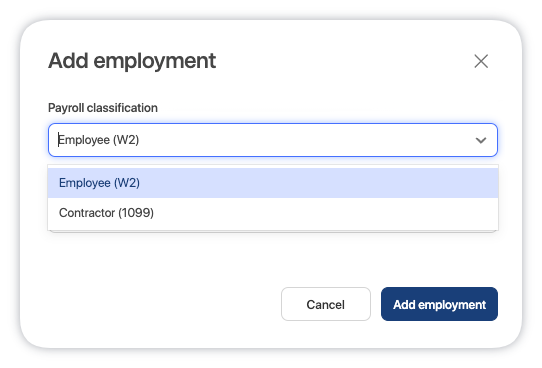Click the Cancel button

coord(326,304)
